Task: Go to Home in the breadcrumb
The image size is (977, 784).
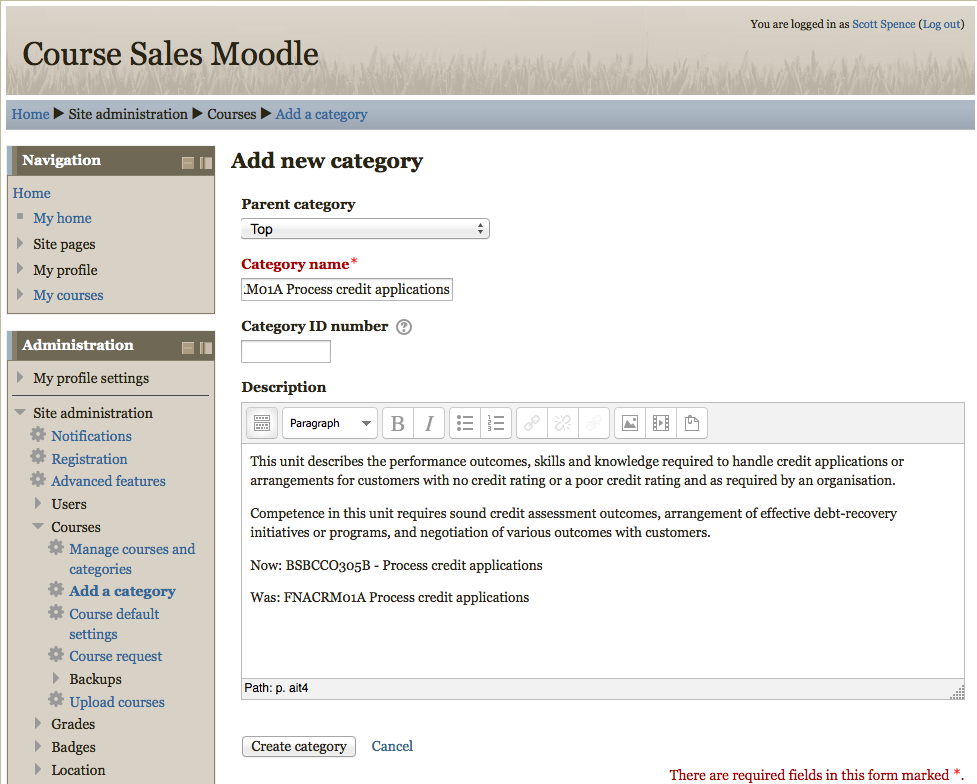Action: click(30, 114)
